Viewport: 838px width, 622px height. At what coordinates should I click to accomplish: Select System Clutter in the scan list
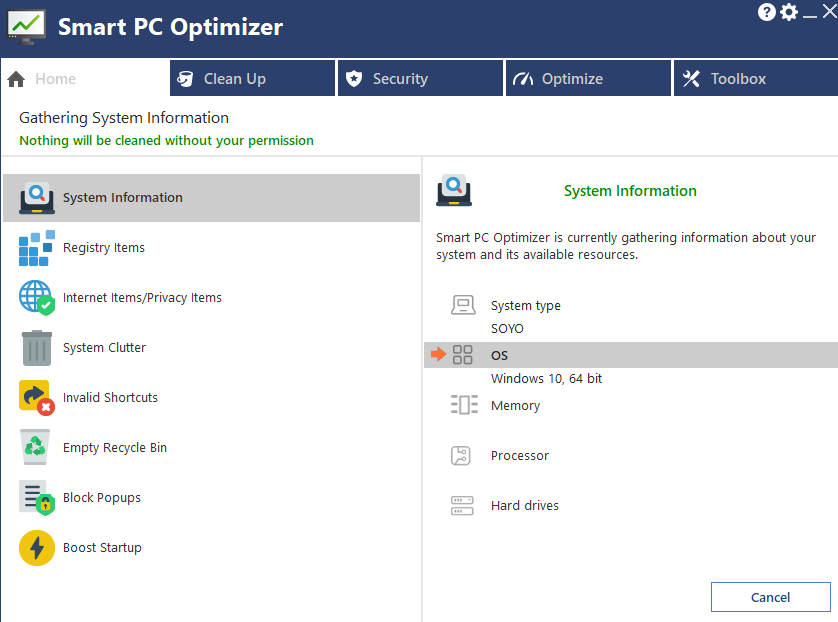click(212, 348)
